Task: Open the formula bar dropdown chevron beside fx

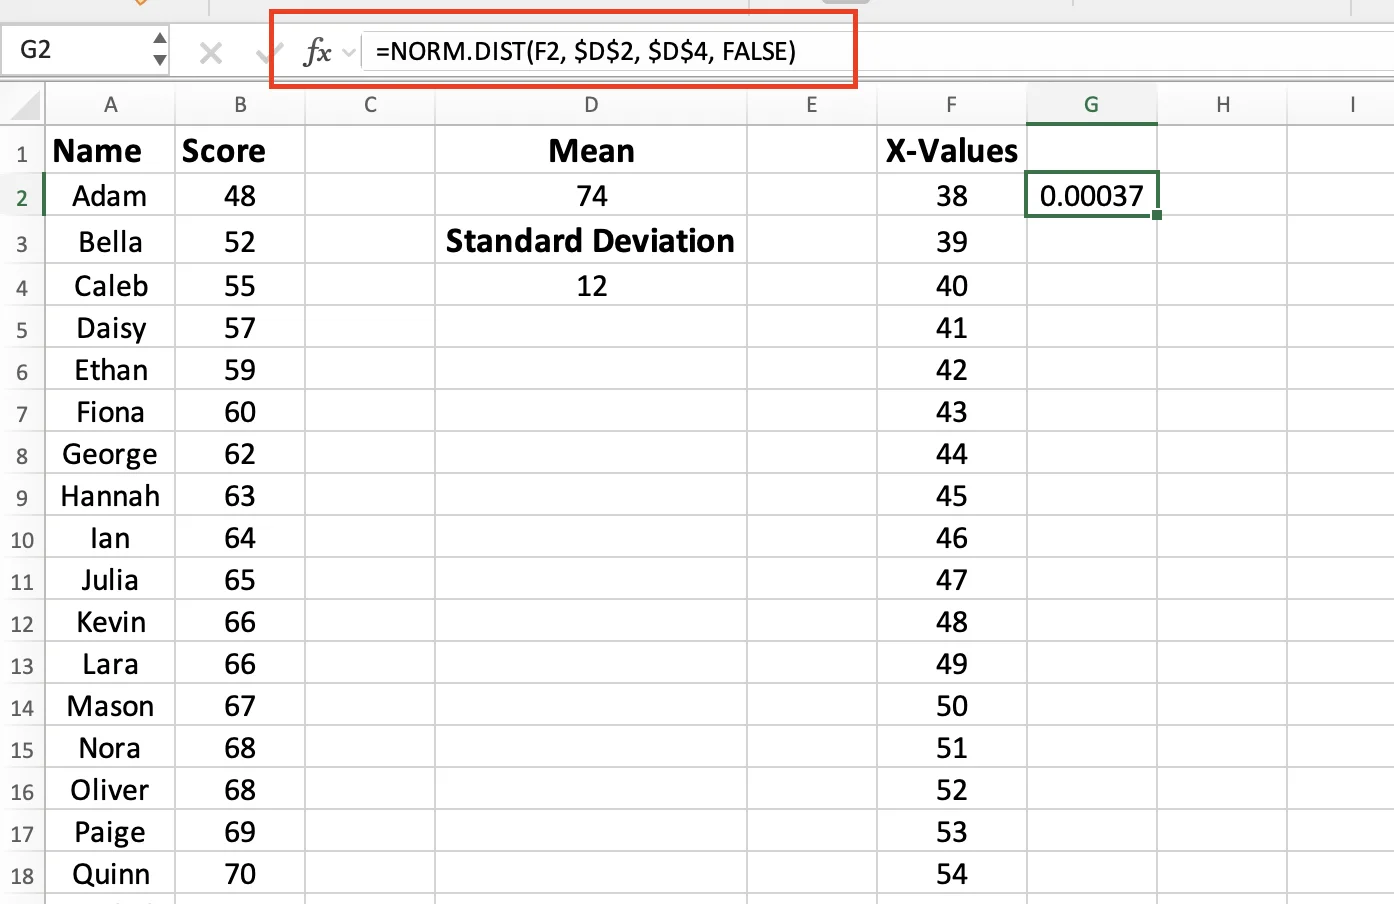Action: (349, 52)
